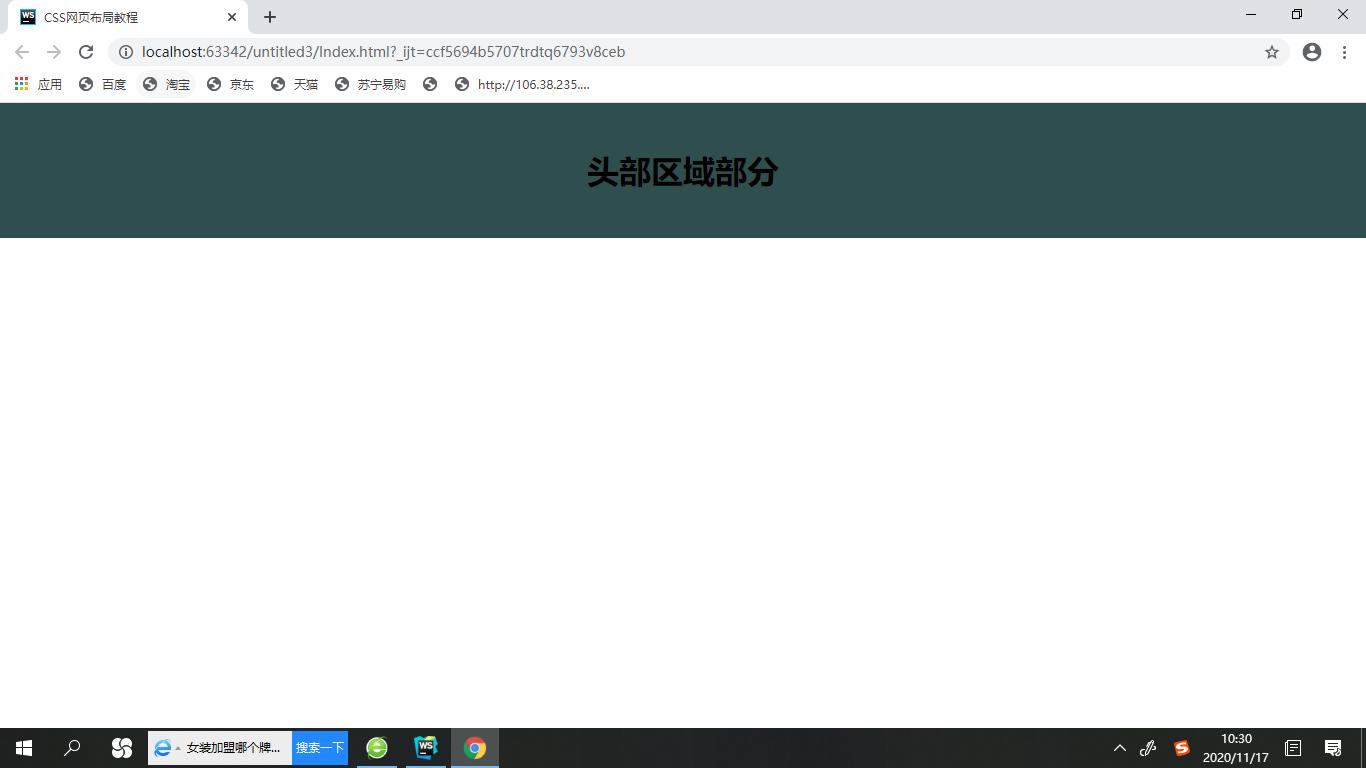Open the 应用 bookmarks apps grid
The image size is (1366, 768).
click(x=38, y=84)
